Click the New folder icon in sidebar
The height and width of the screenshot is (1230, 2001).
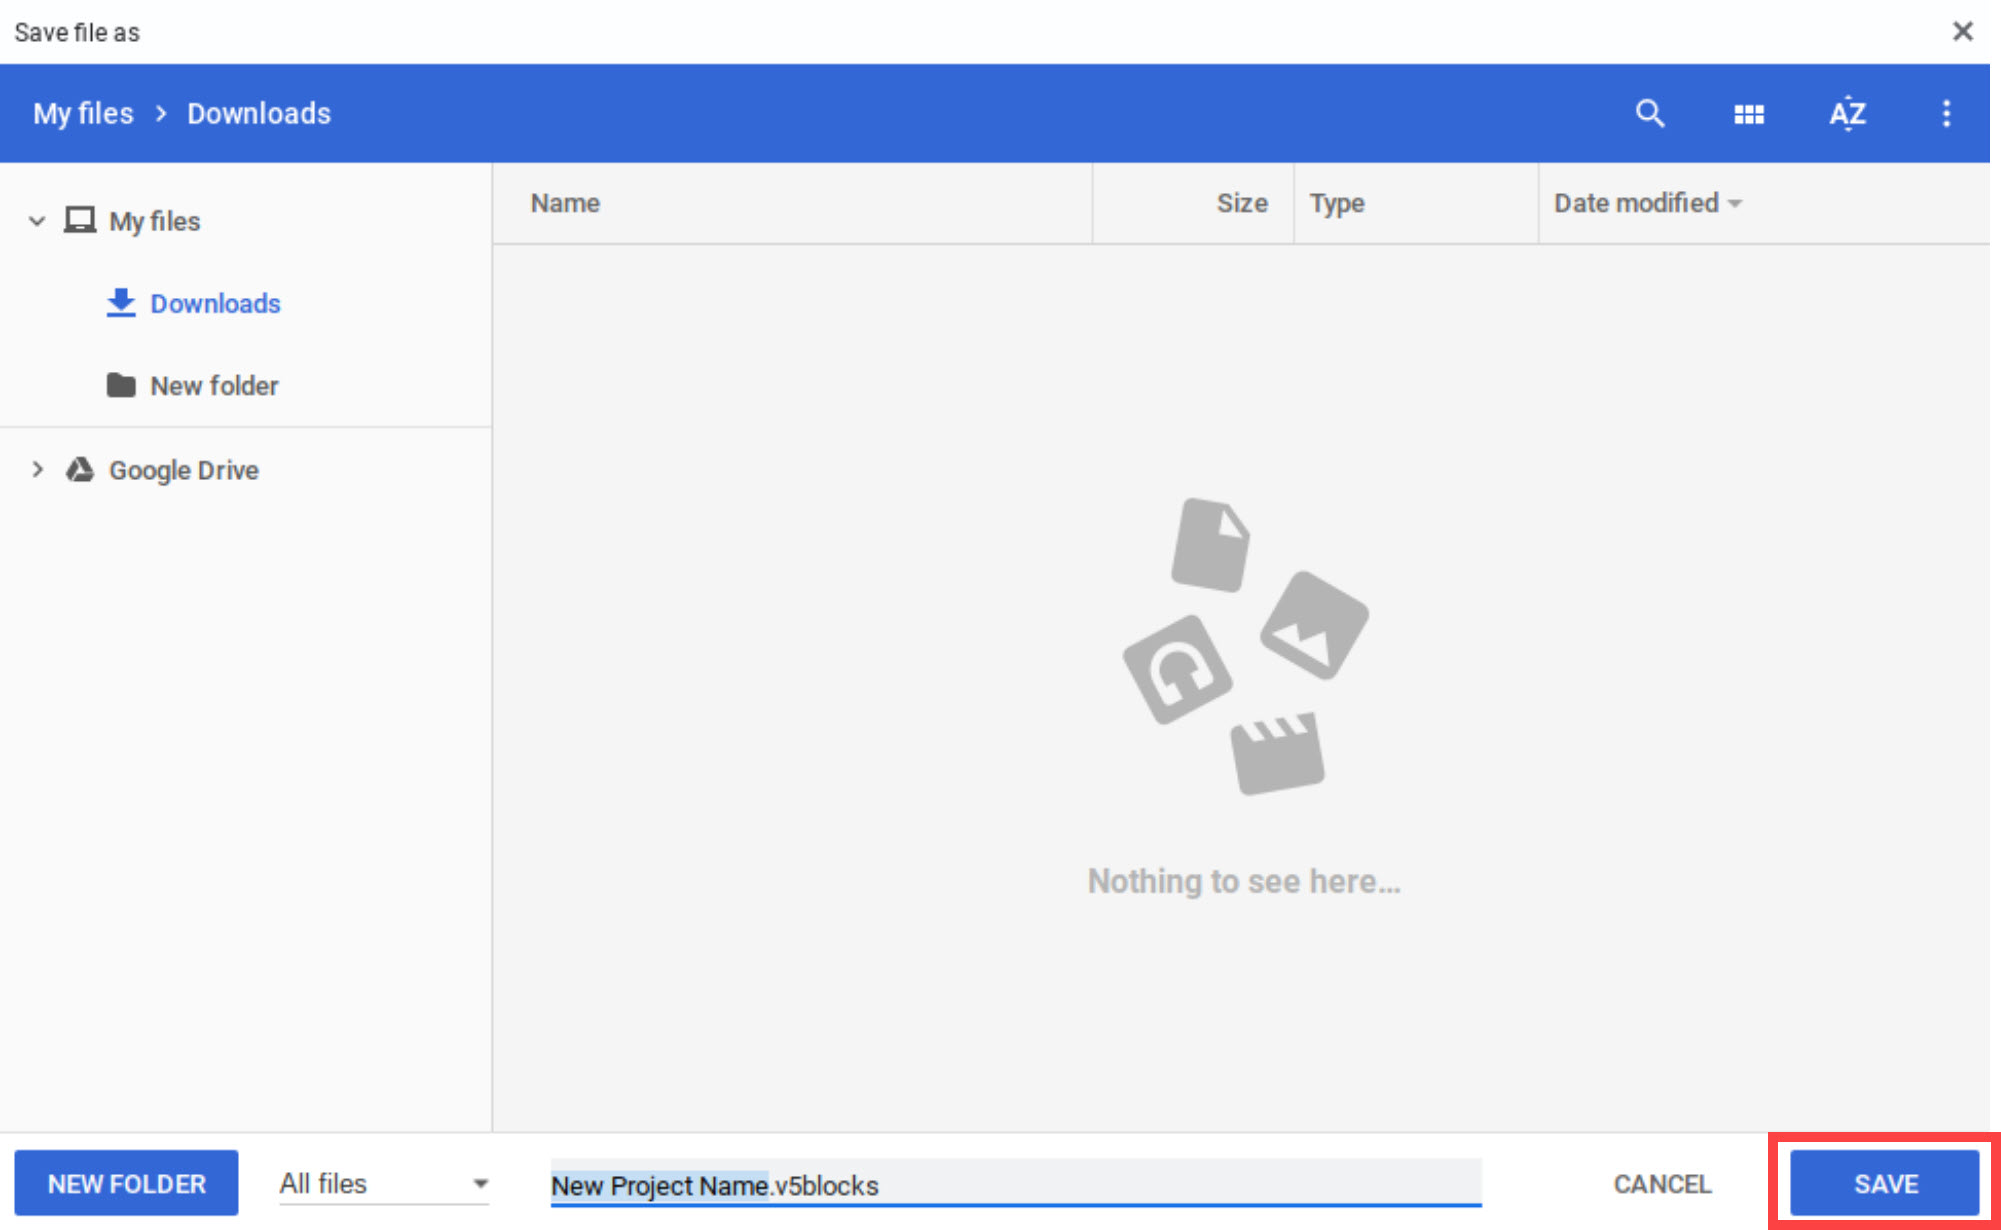[121, 385]
